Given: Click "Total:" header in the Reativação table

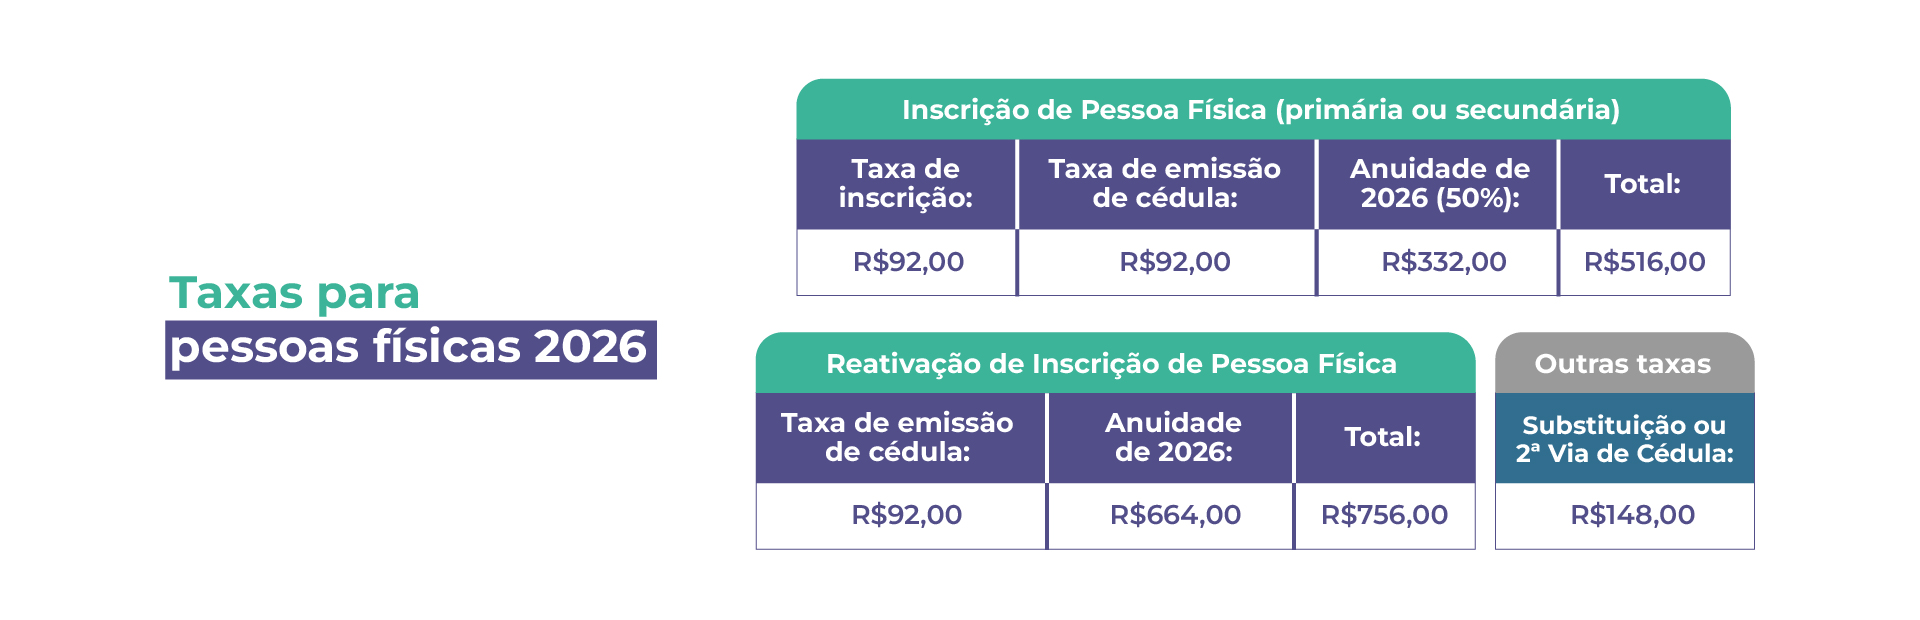Looking at the screenshot, I should tap(1382, 437).
